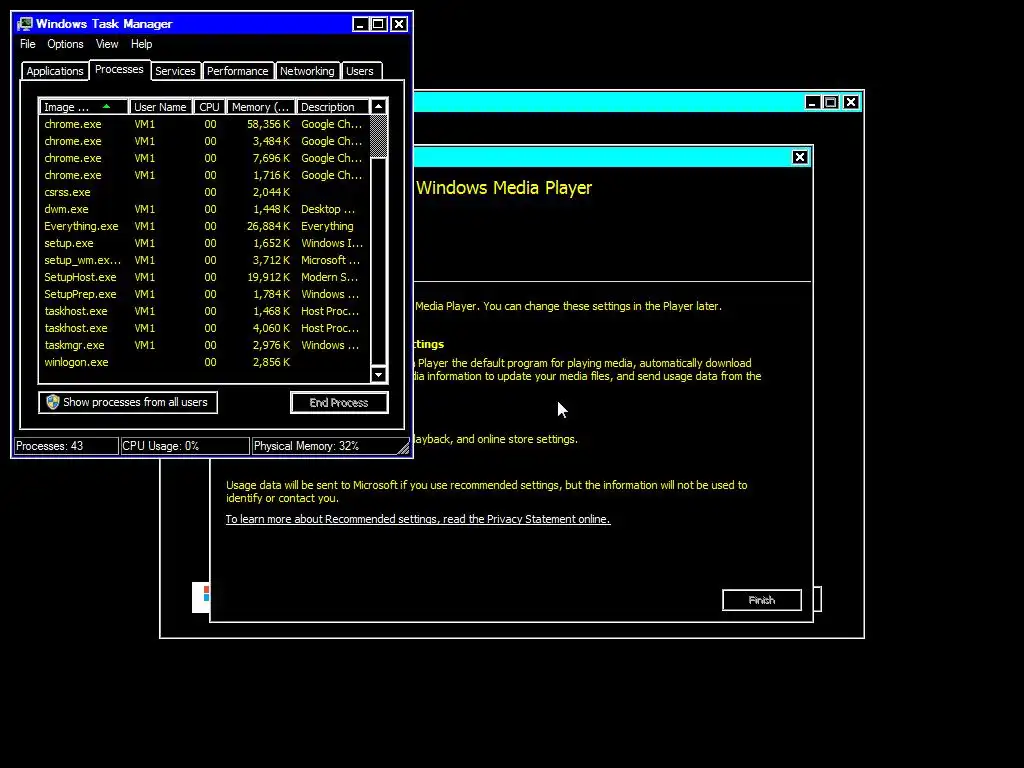The image size is (1024, 768).
Task: Click the process list scroll down arrow
Action: (x=379, y=374)
